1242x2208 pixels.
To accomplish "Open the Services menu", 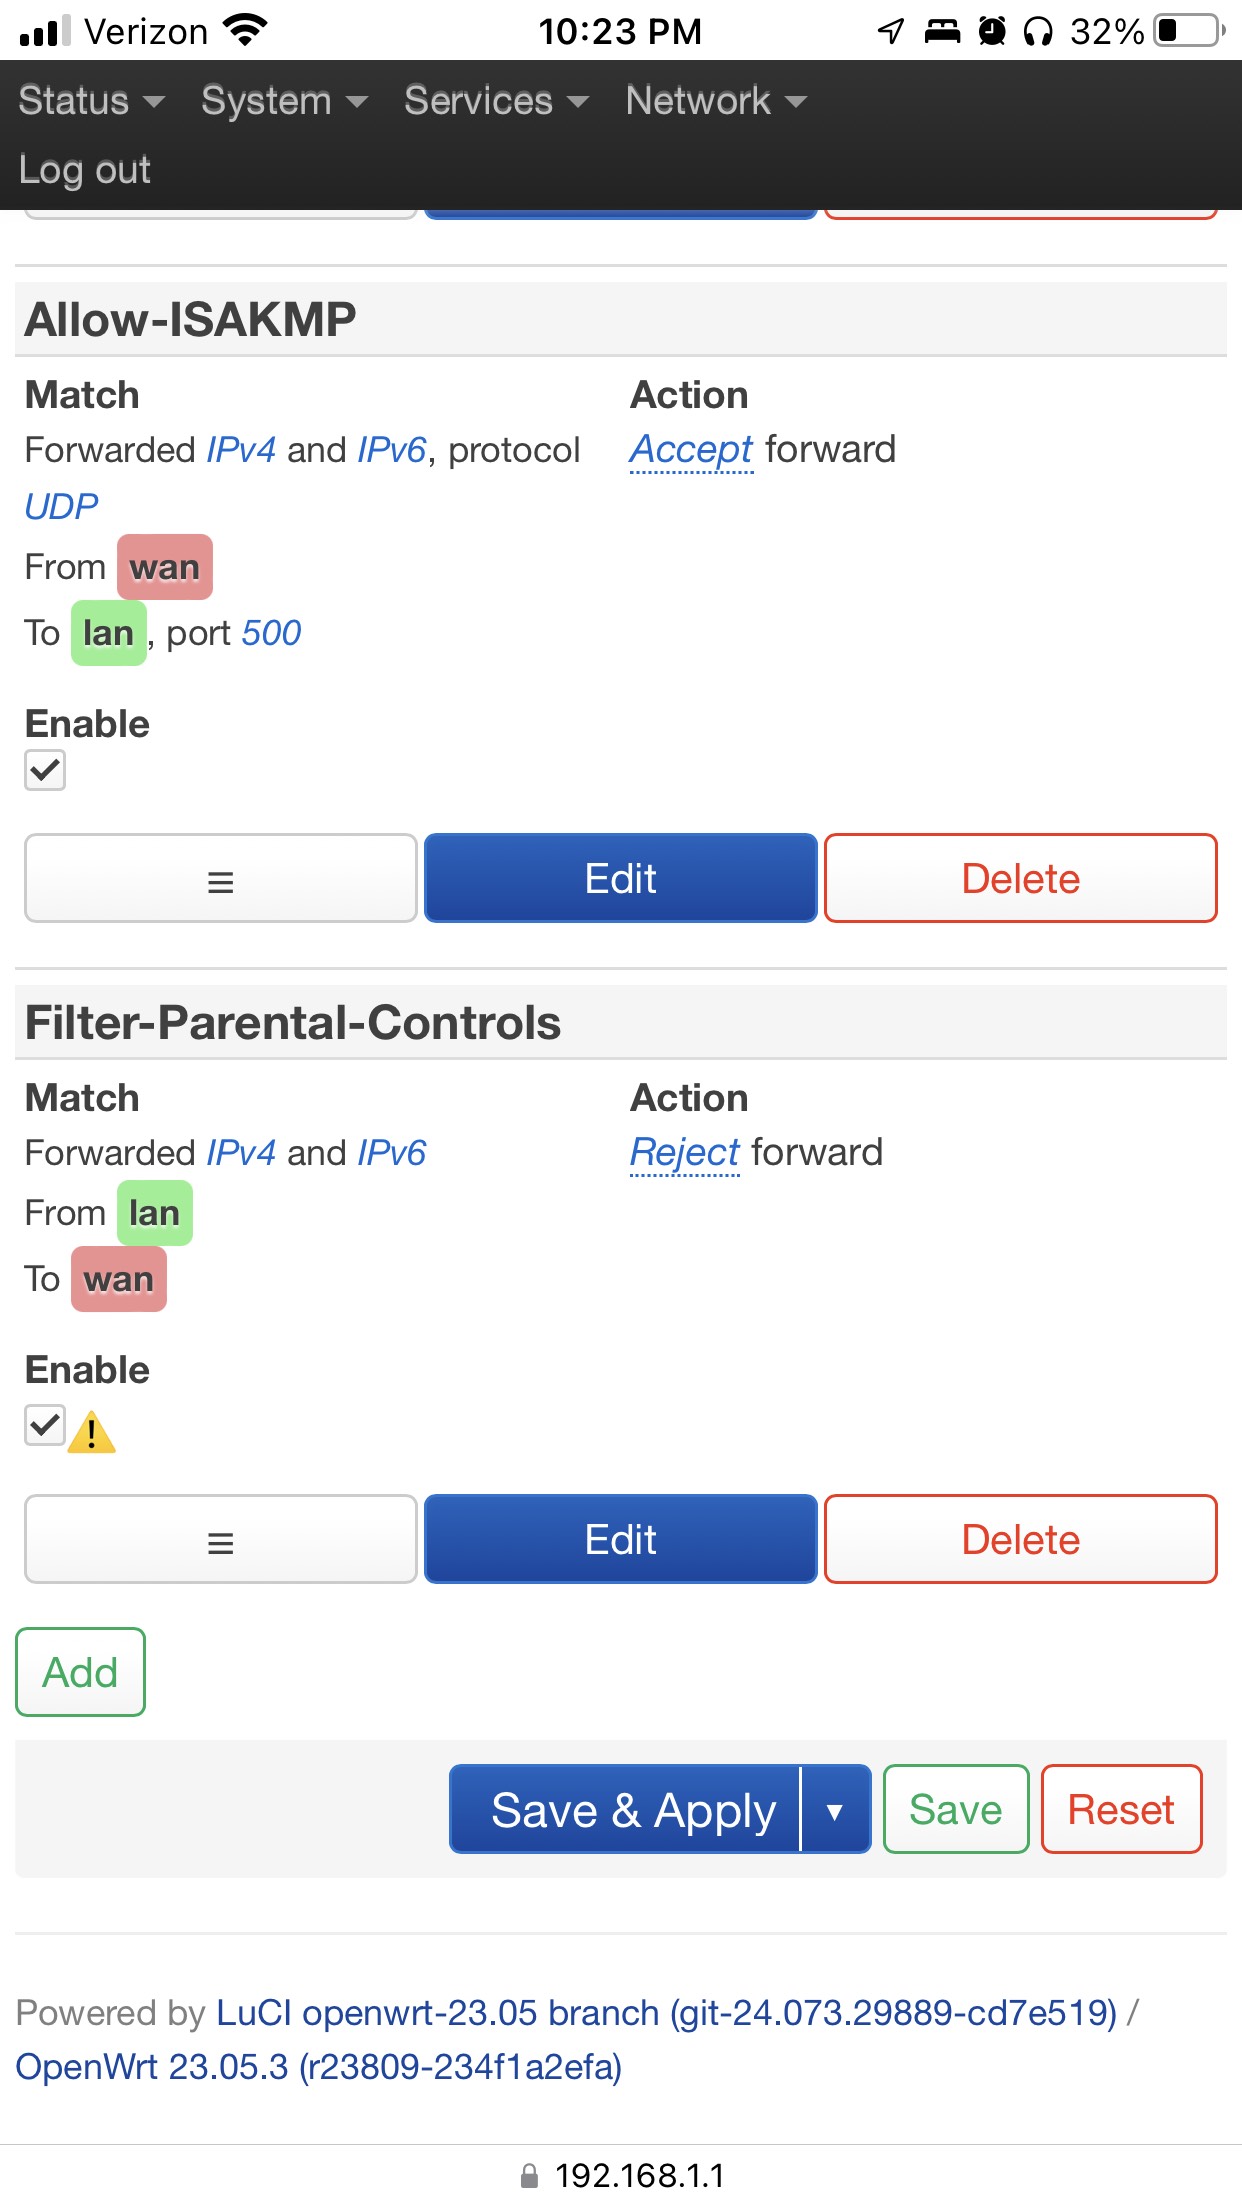I will (496, 100).
